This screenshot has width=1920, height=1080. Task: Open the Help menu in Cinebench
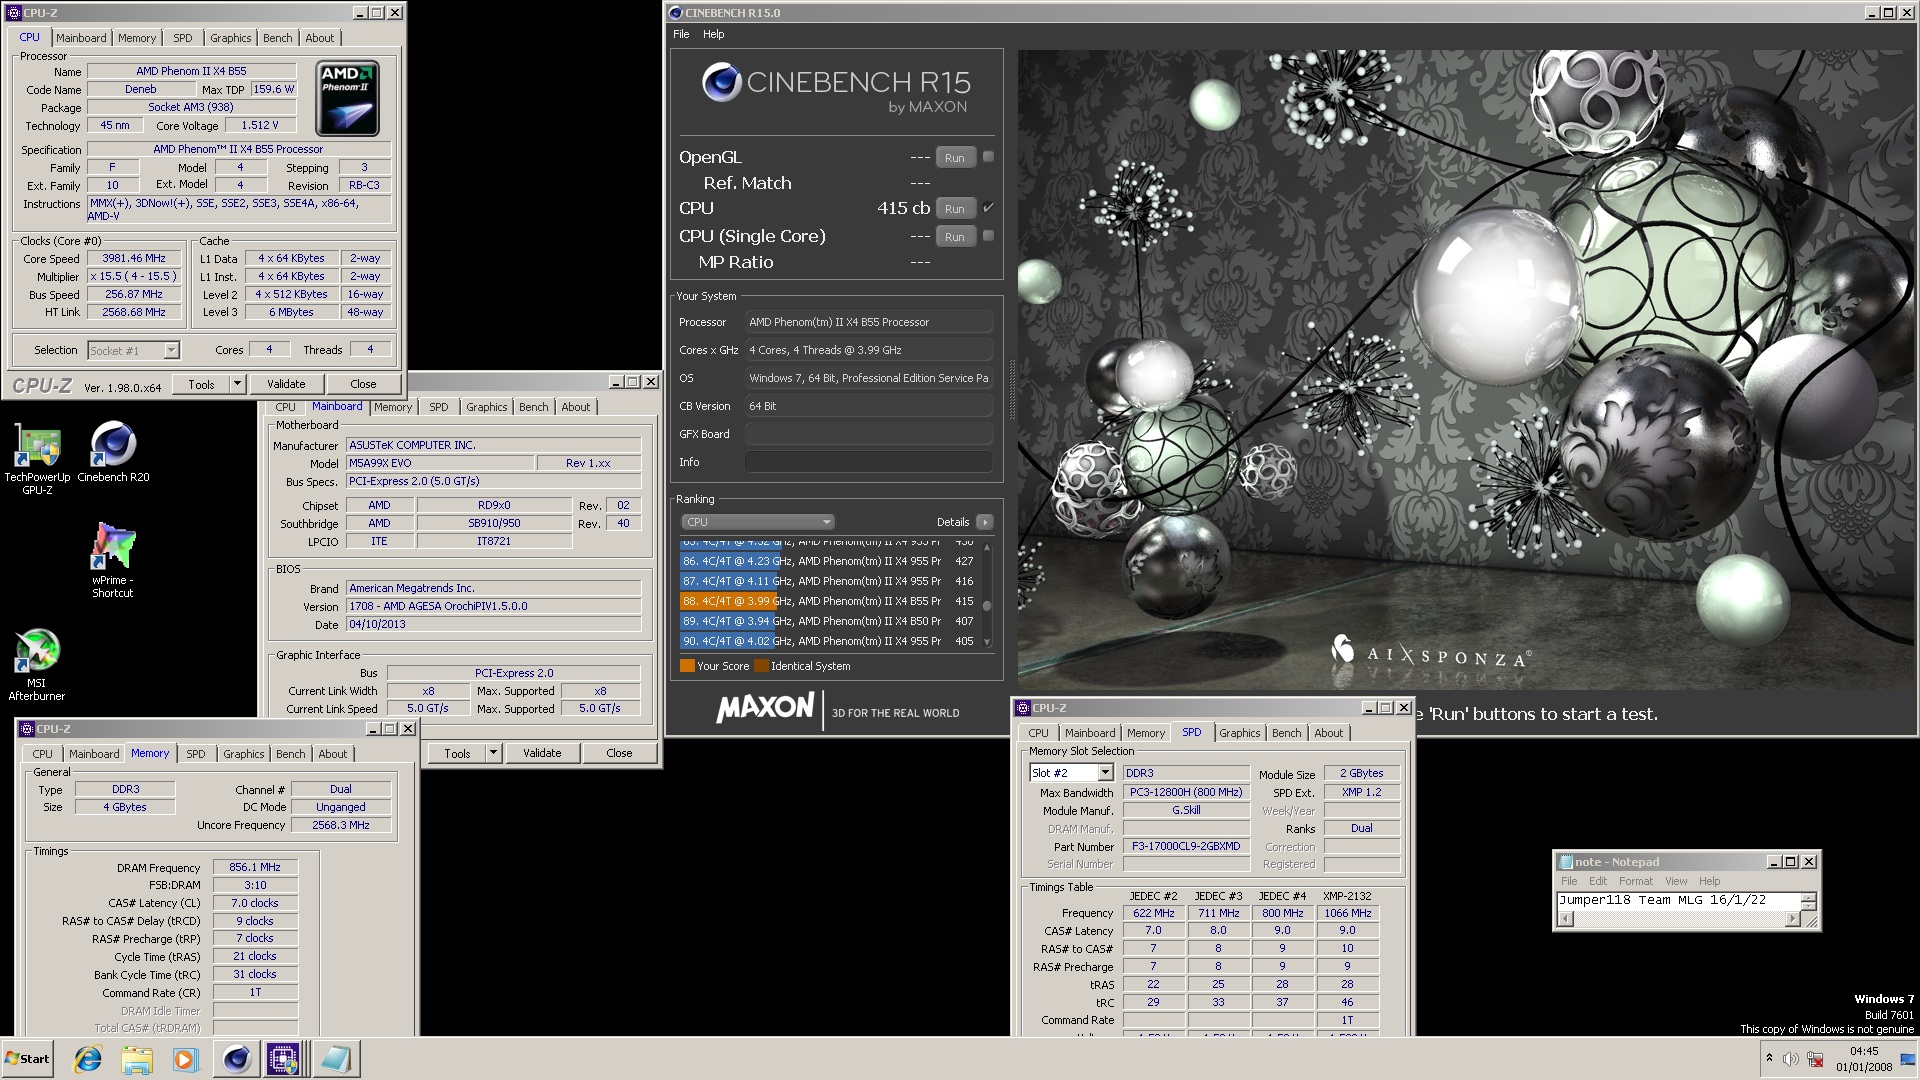713,34
